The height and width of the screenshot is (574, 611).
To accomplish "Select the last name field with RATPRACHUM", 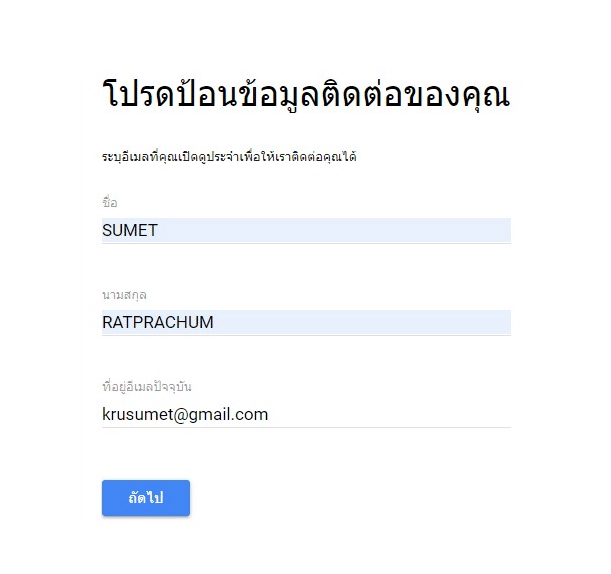I will (x=306, y=323).
